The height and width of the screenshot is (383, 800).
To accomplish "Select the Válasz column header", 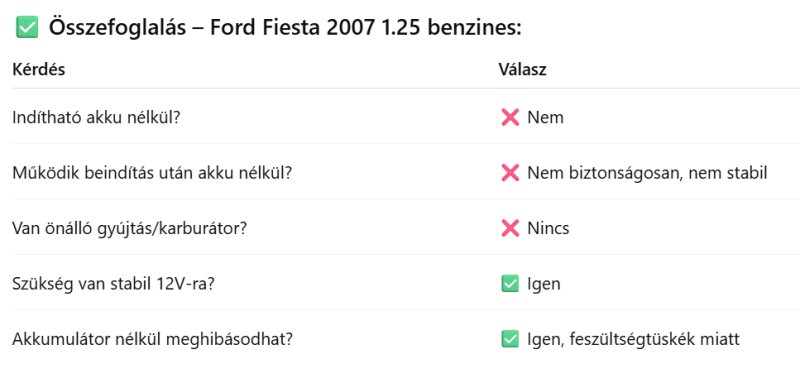I will (x=522, y=69).
